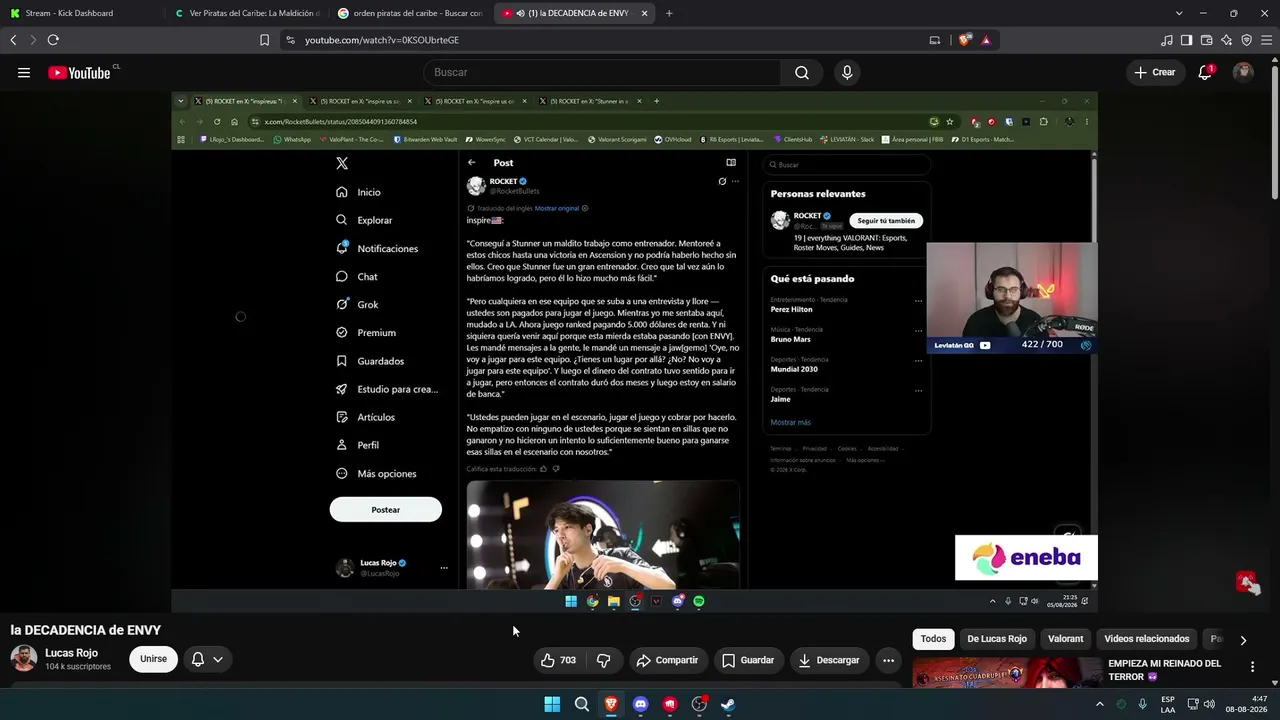Switch to the orden piratas del caribe tab

[410, 13]
